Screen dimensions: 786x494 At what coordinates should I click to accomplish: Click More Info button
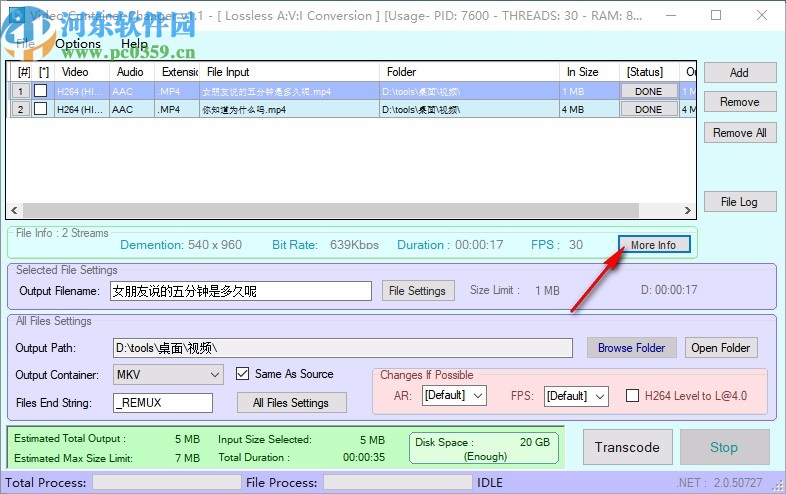pos(654,245)
